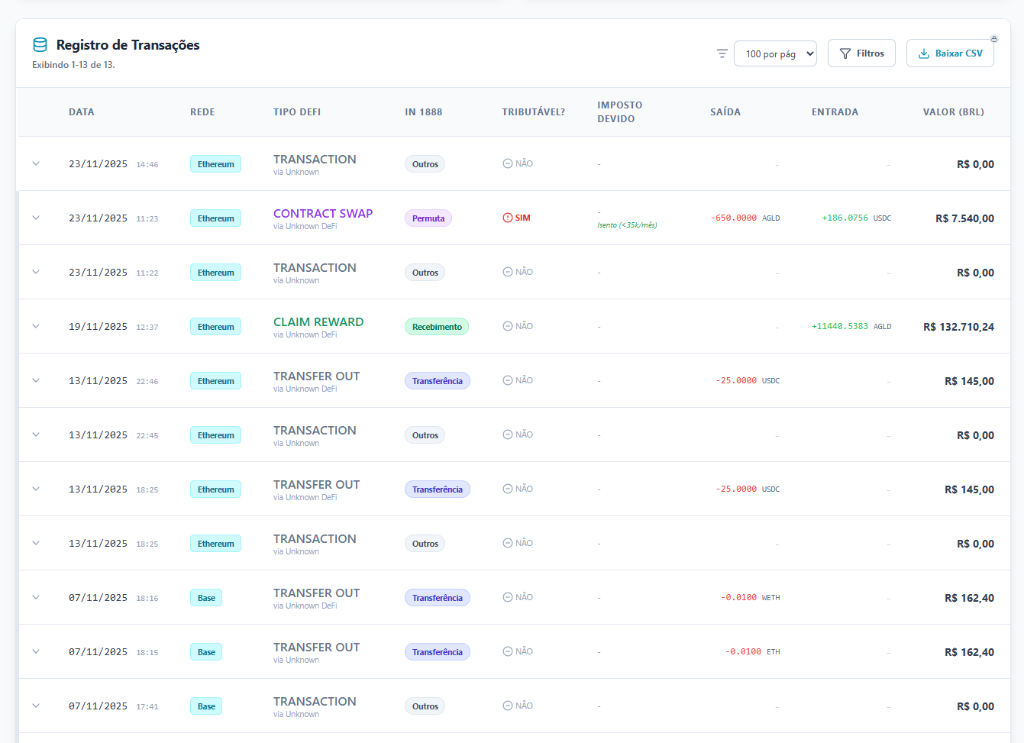
Task: Click the database icon beside Registro de Transações
Action: click(40, 45)
